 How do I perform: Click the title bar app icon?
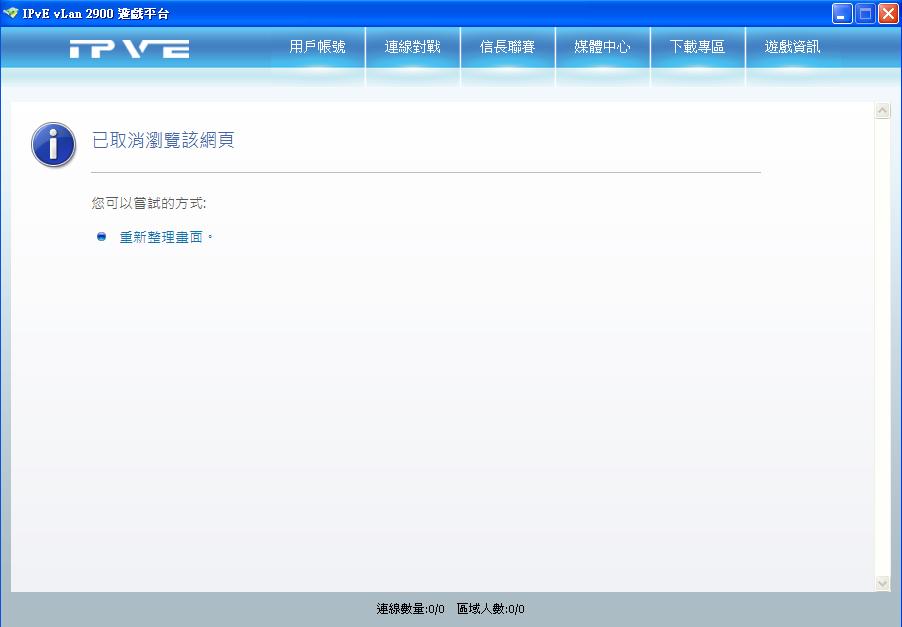(10, 13)
